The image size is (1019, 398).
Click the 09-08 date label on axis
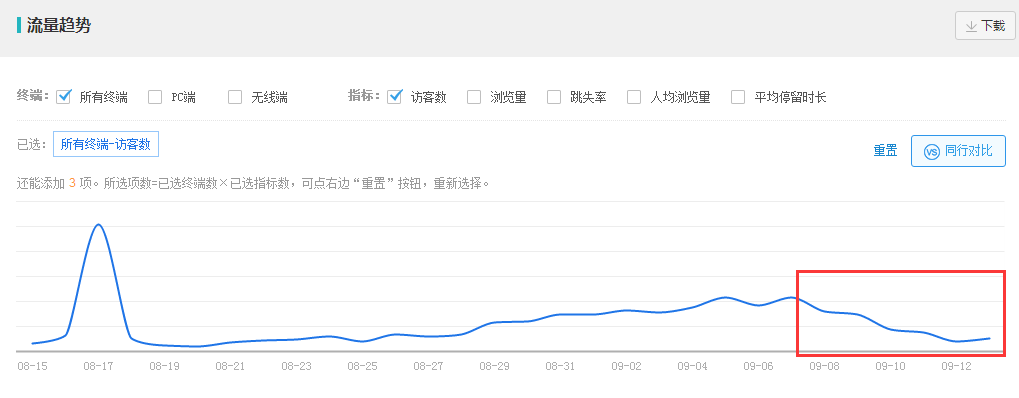tap(824, 366)
